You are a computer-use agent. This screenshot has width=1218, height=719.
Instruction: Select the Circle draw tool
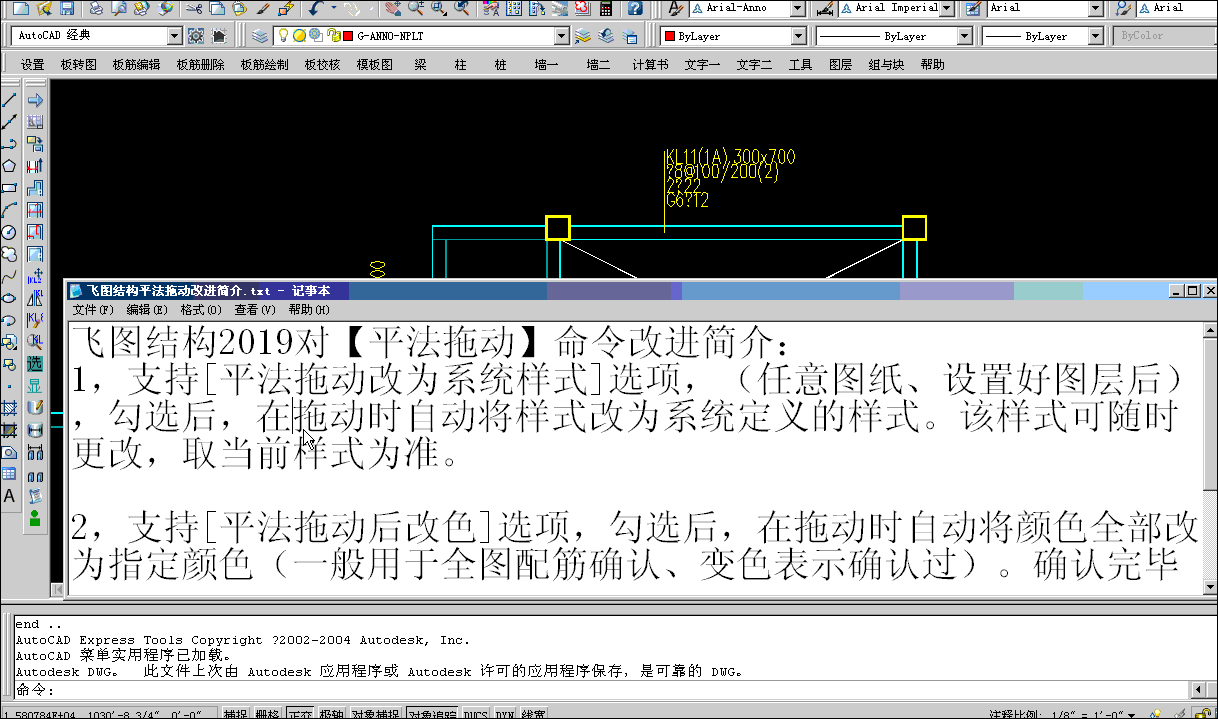(10, 232)
